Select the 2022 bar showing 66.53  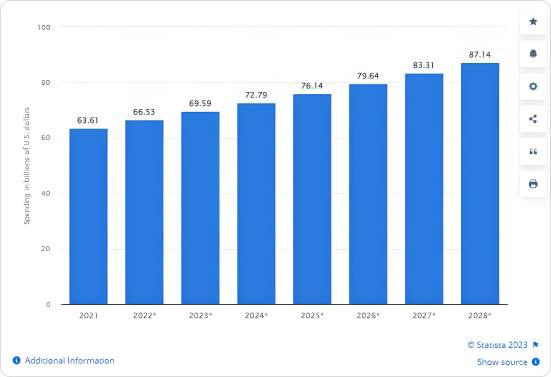click(144, 212)
